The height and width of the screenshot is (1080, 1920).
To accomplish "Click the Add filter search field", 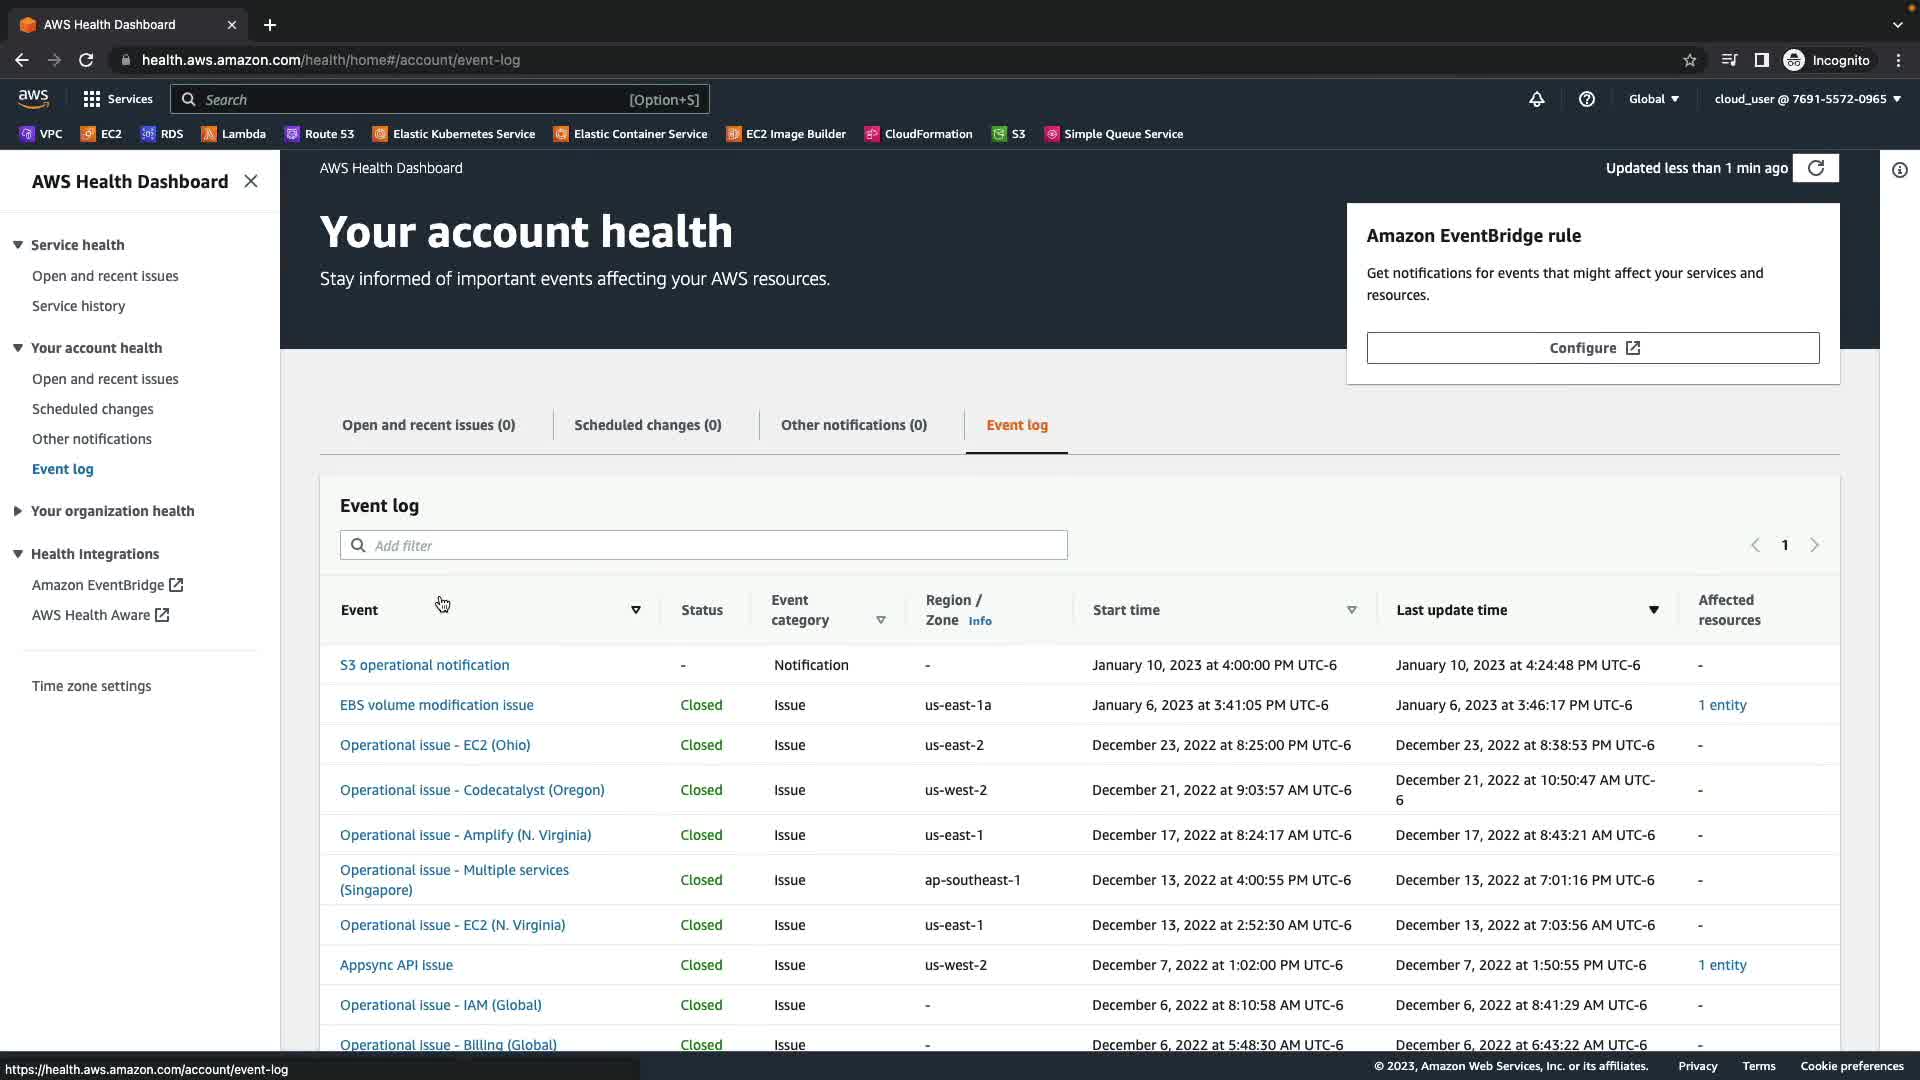I will (x=703, y=545).
